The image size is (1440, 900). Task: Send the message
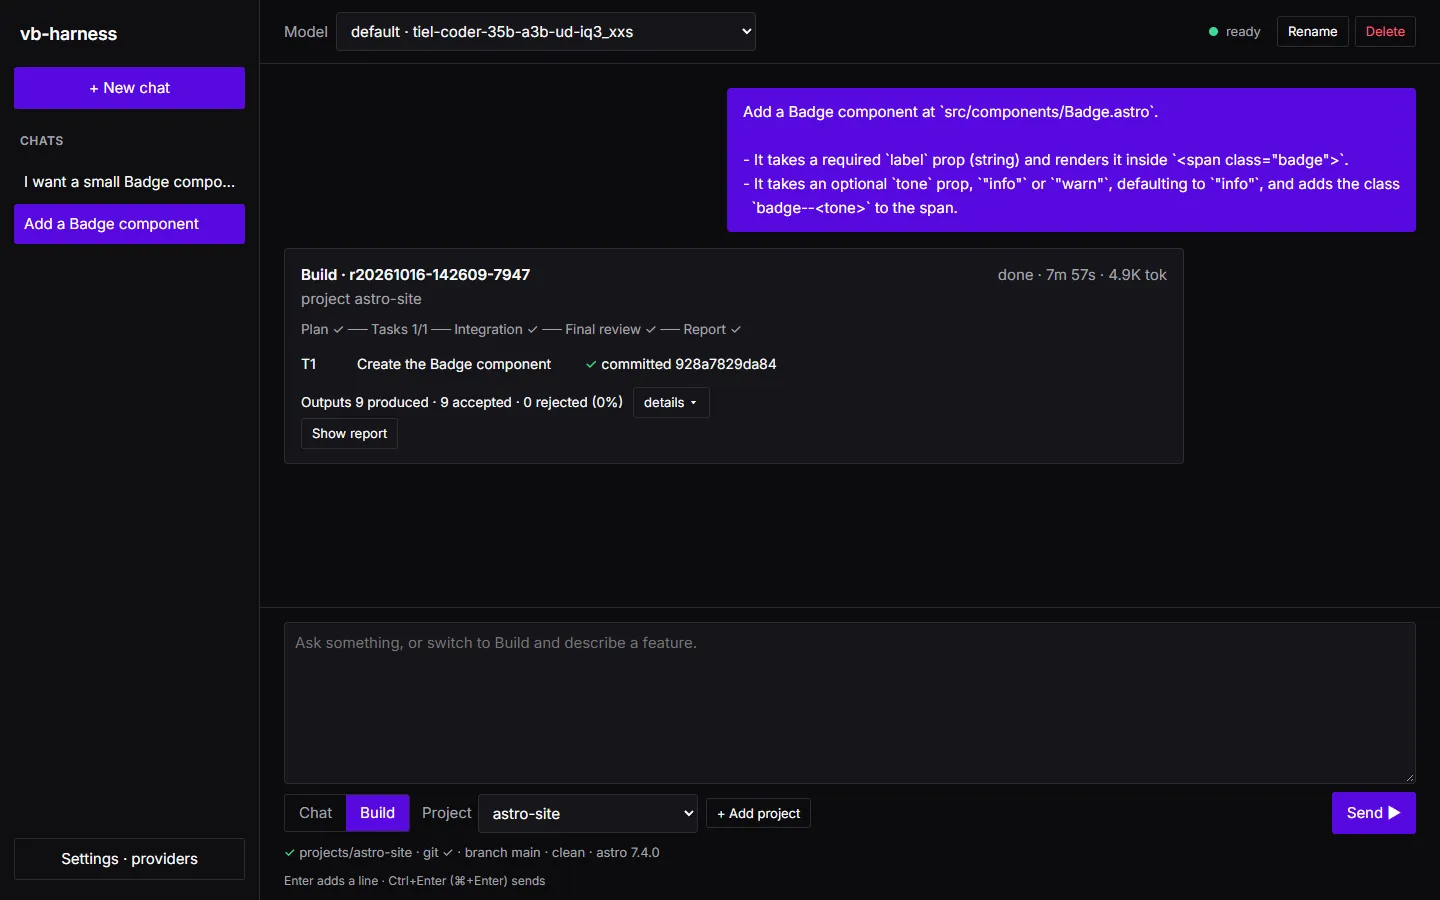pyautogui.click(x=1373, y=813)
